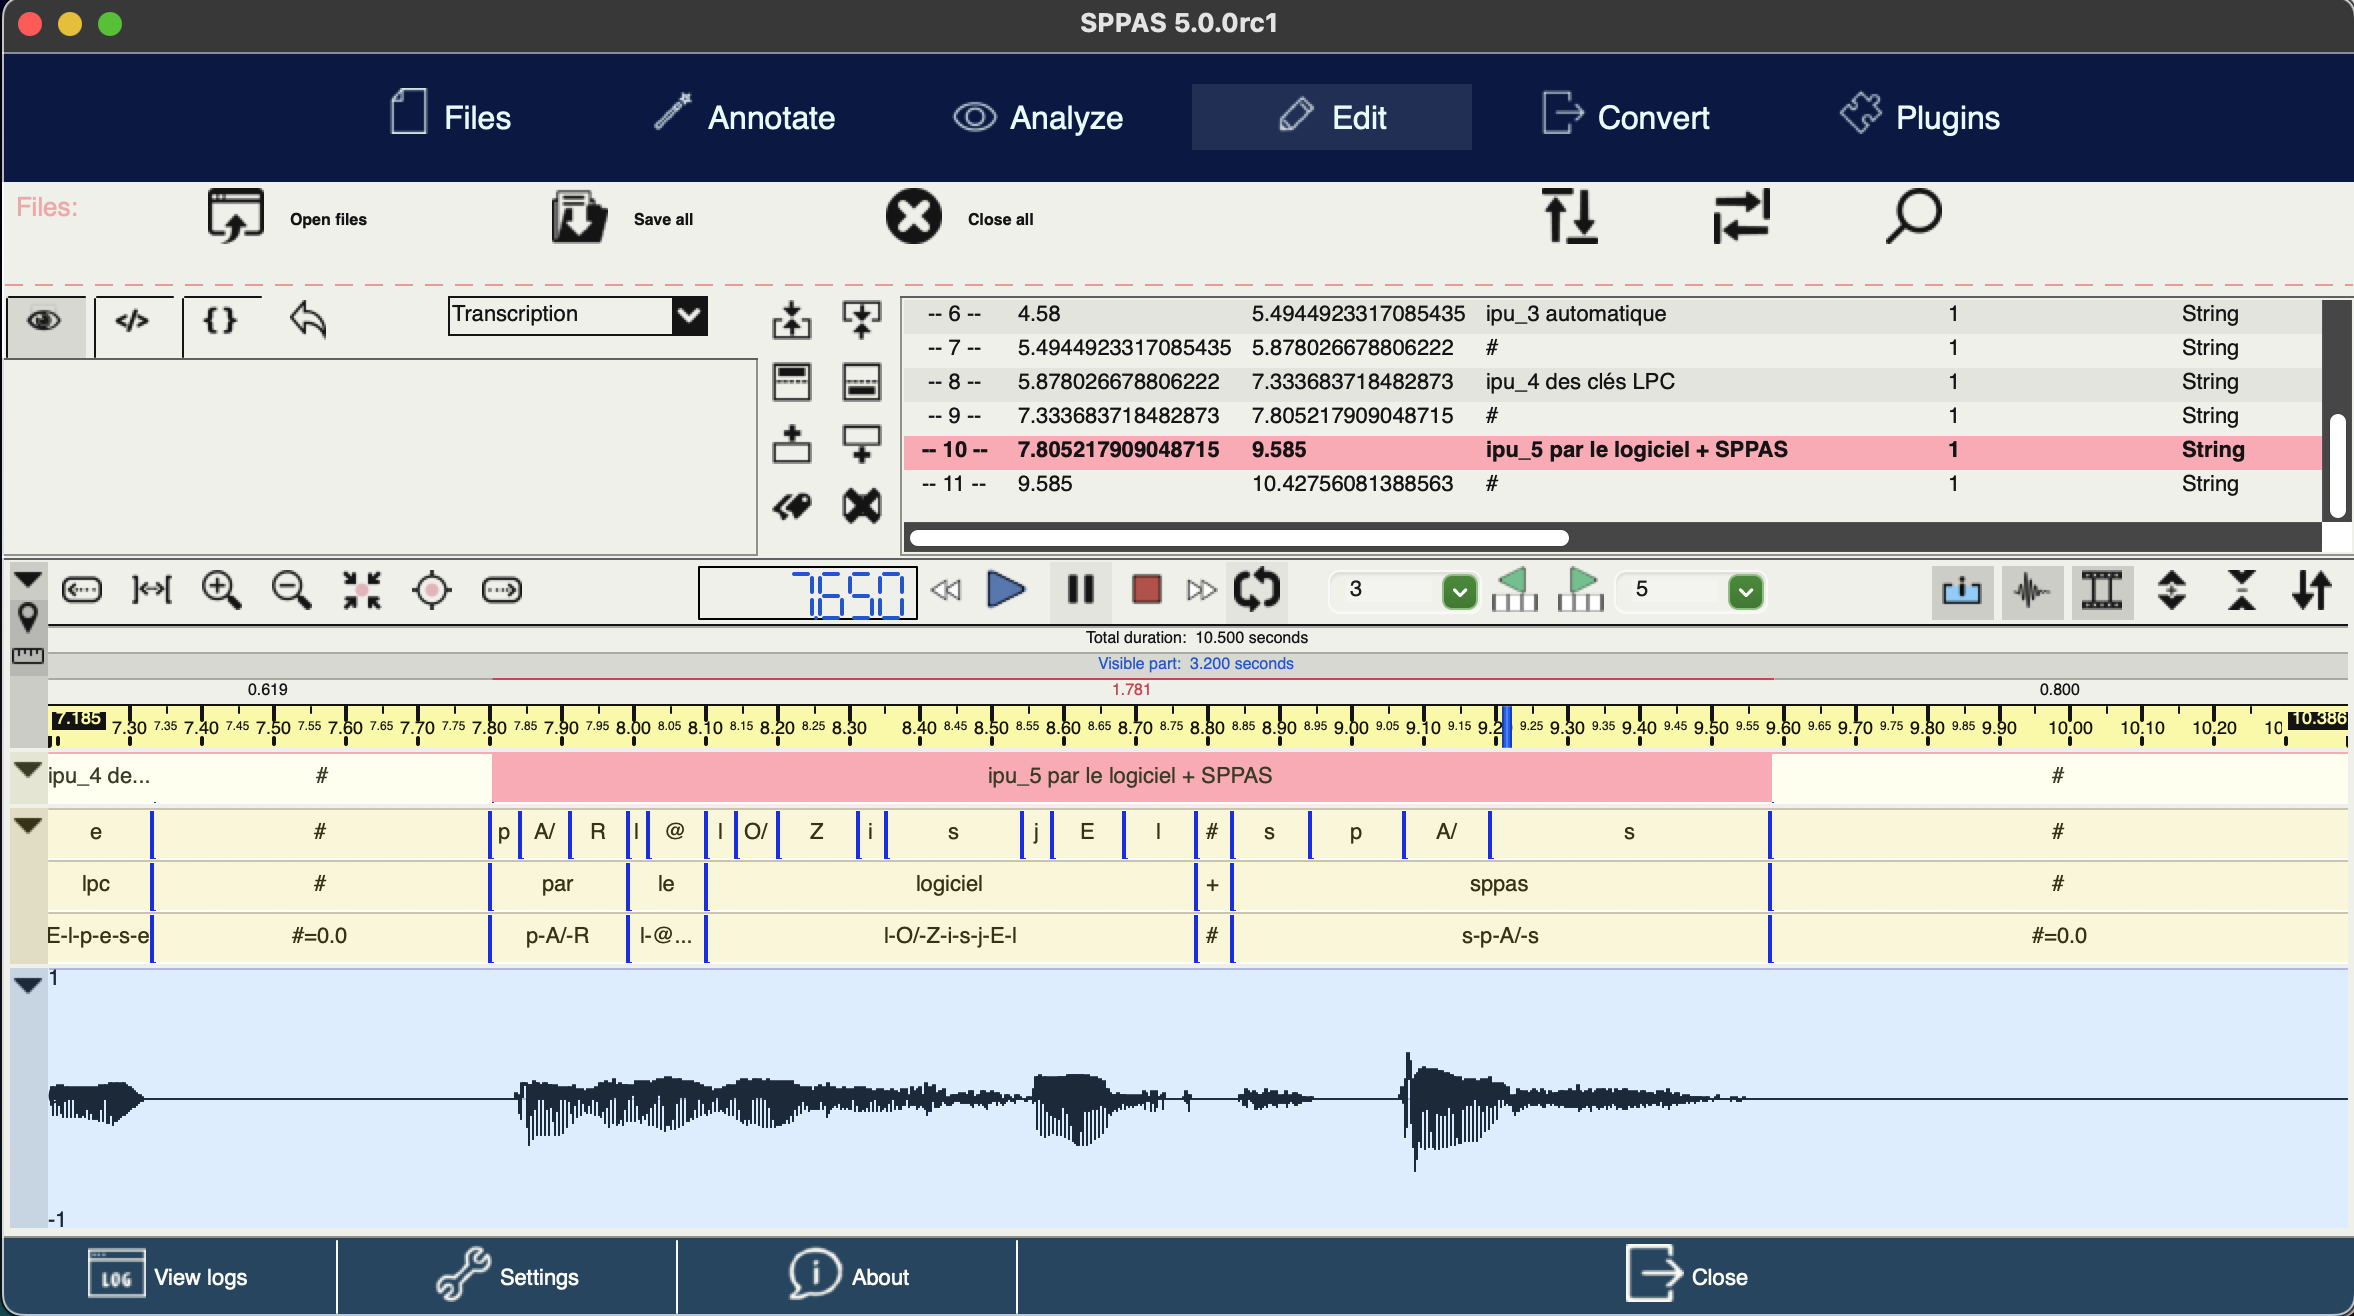Toggle the eye visibility view of transcription
2354x1316 pixels.
(46, 322)
